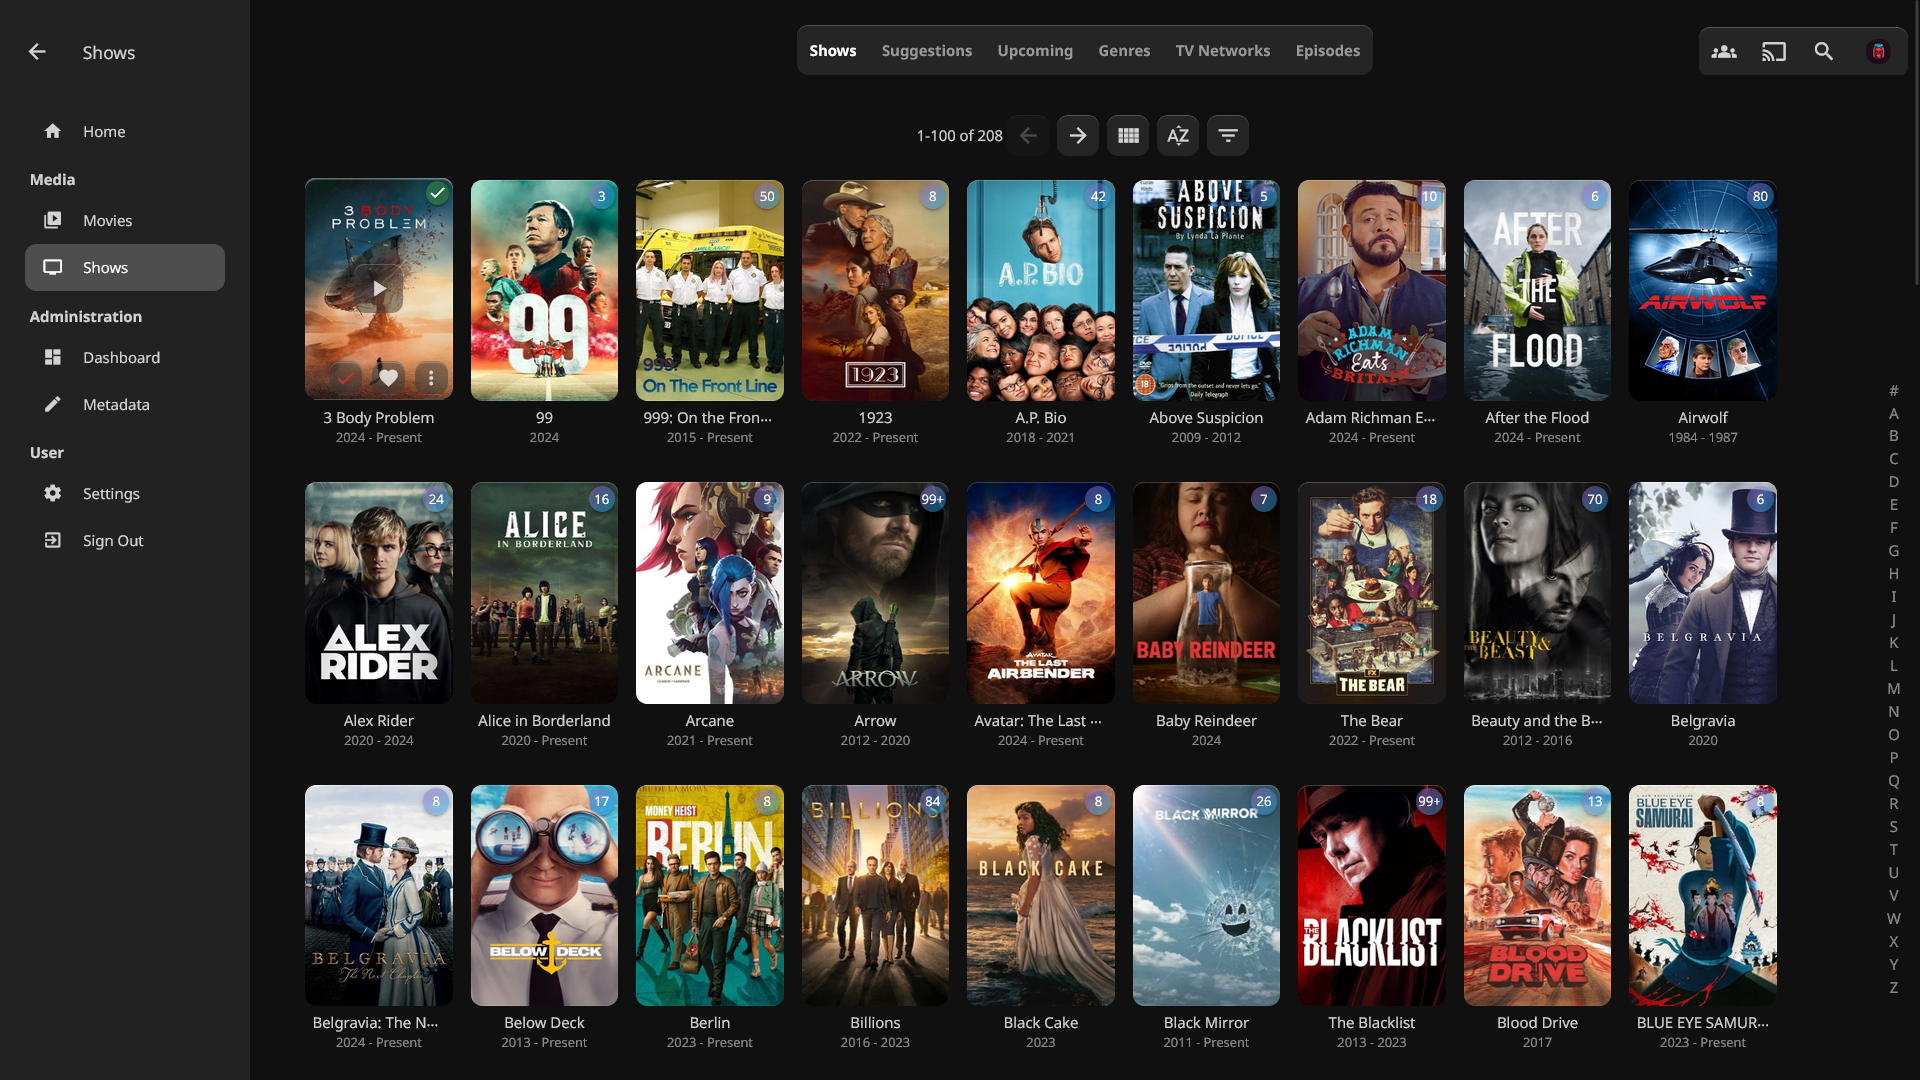
Task: Go back using the arrow icon
Action: pos(37,52)
